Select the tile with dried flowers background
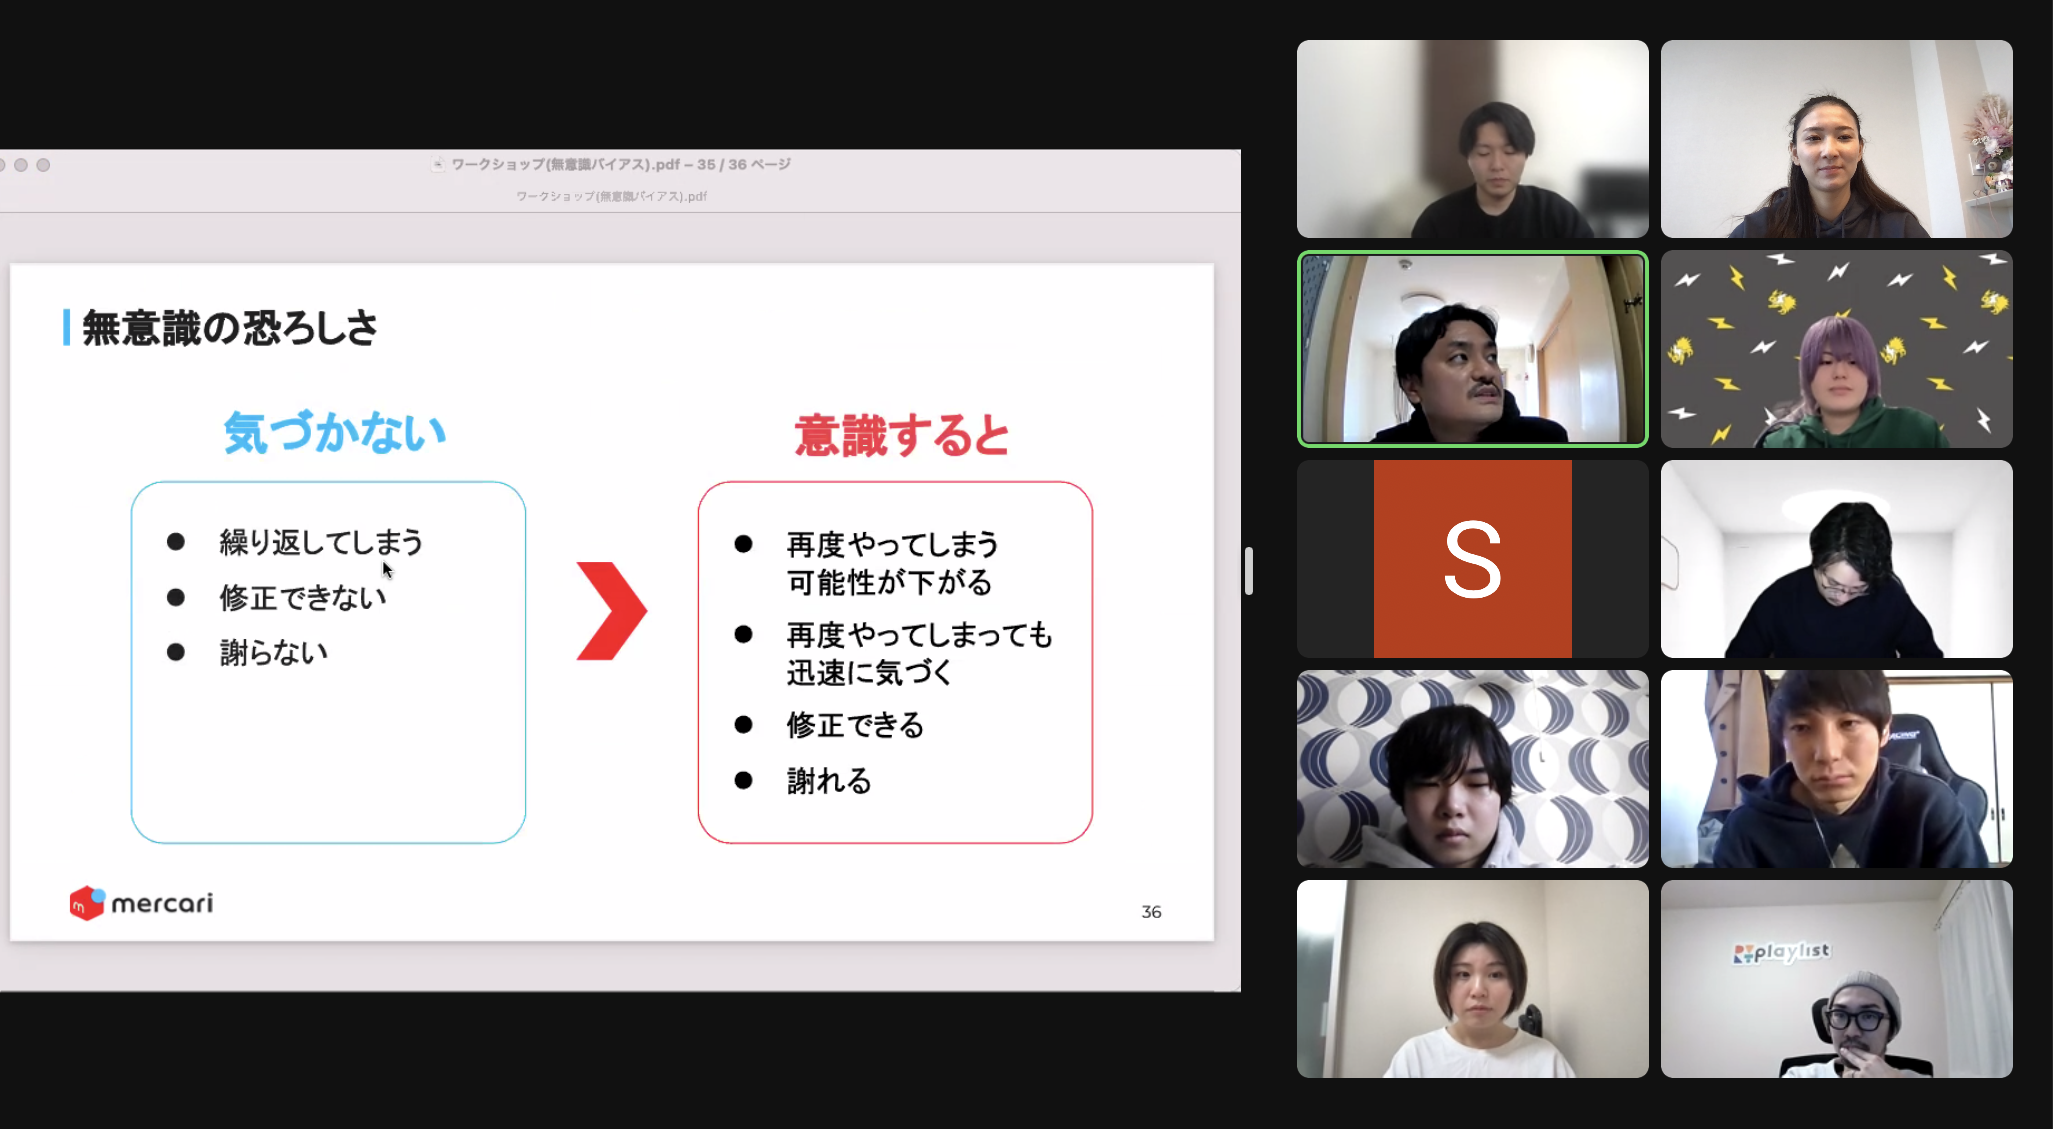 [x=1836, y=139]
